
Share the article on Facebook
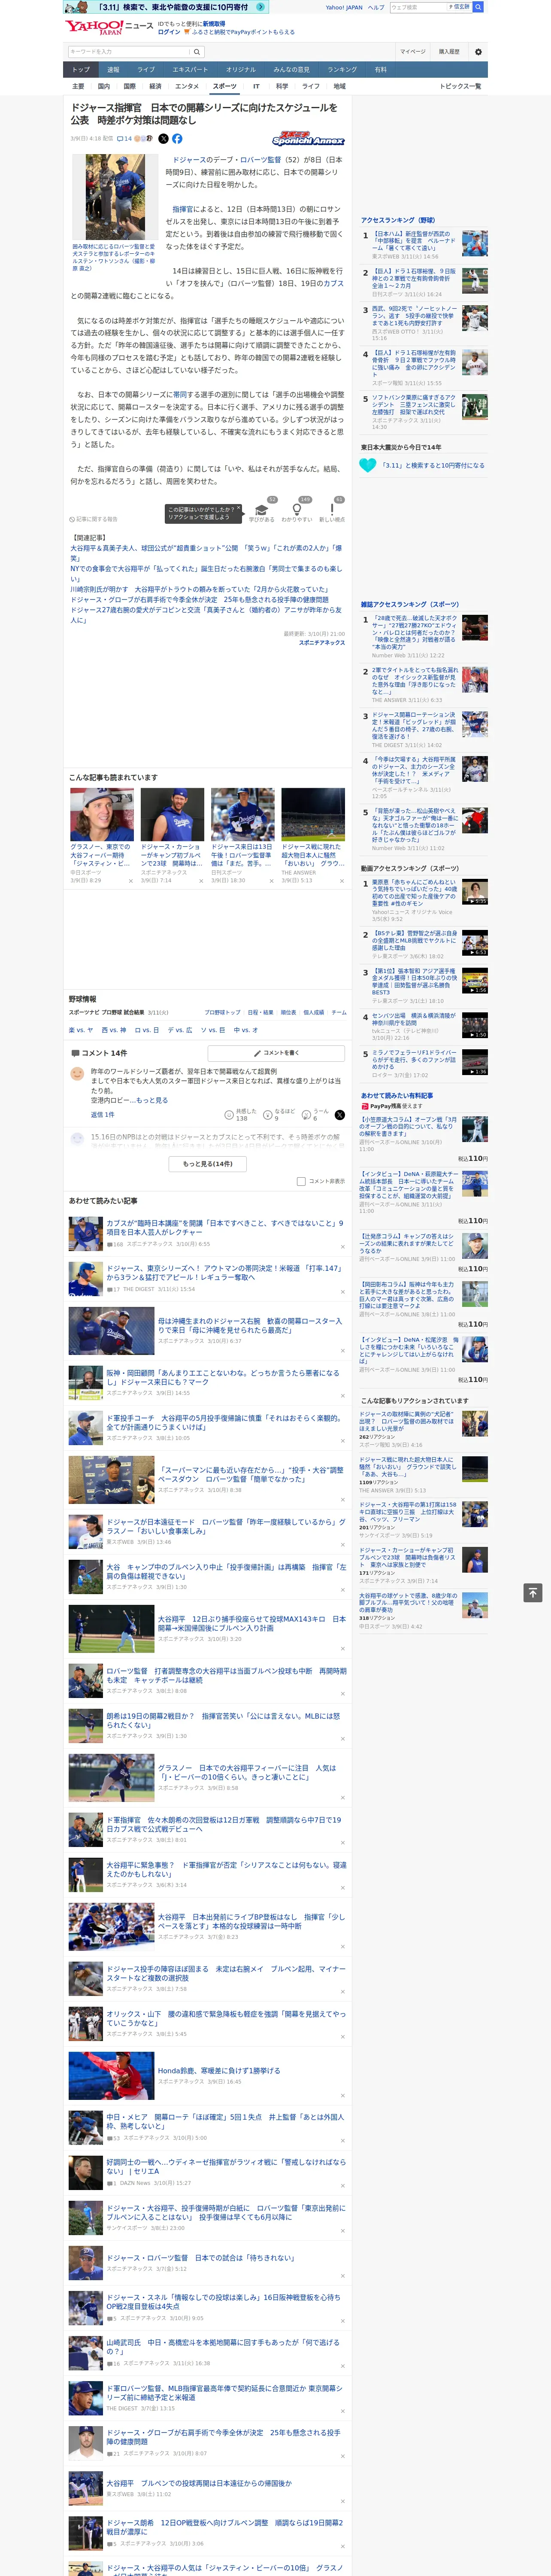[177, 139]
